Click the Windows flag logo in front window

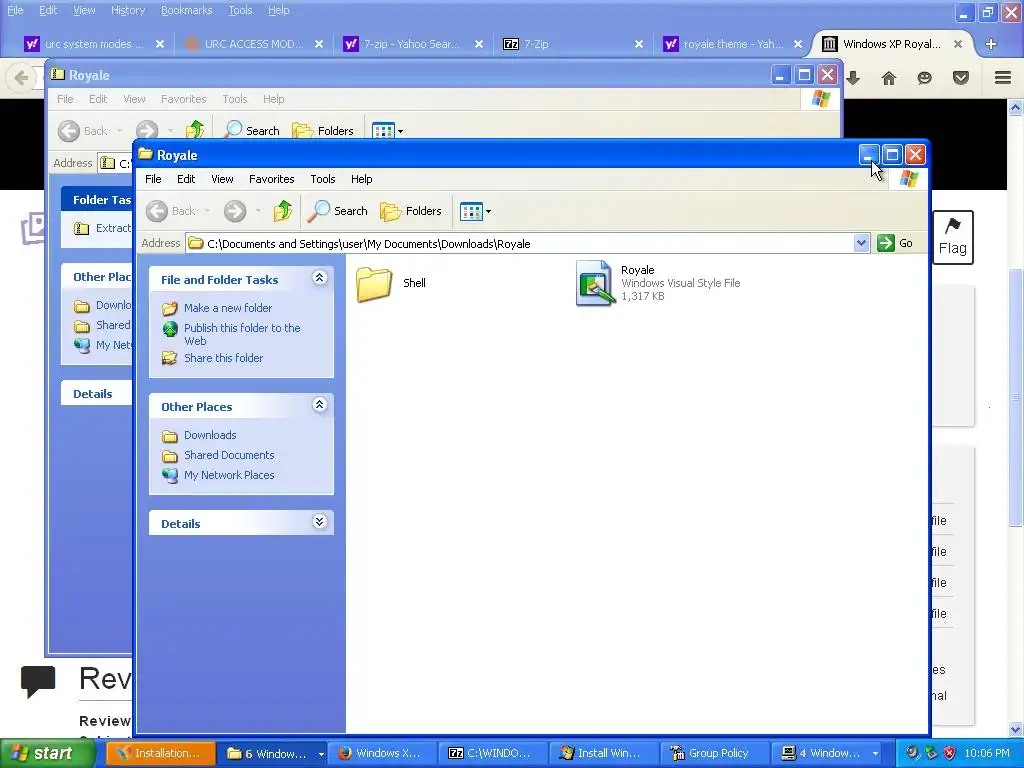908,179
